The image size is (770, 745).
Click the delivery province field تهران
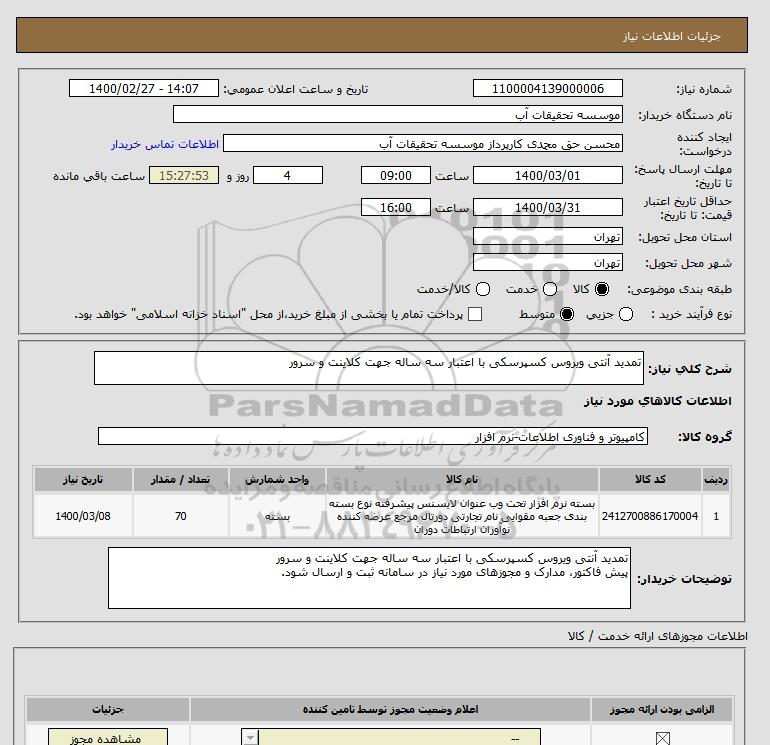click(x=548, y=237)
